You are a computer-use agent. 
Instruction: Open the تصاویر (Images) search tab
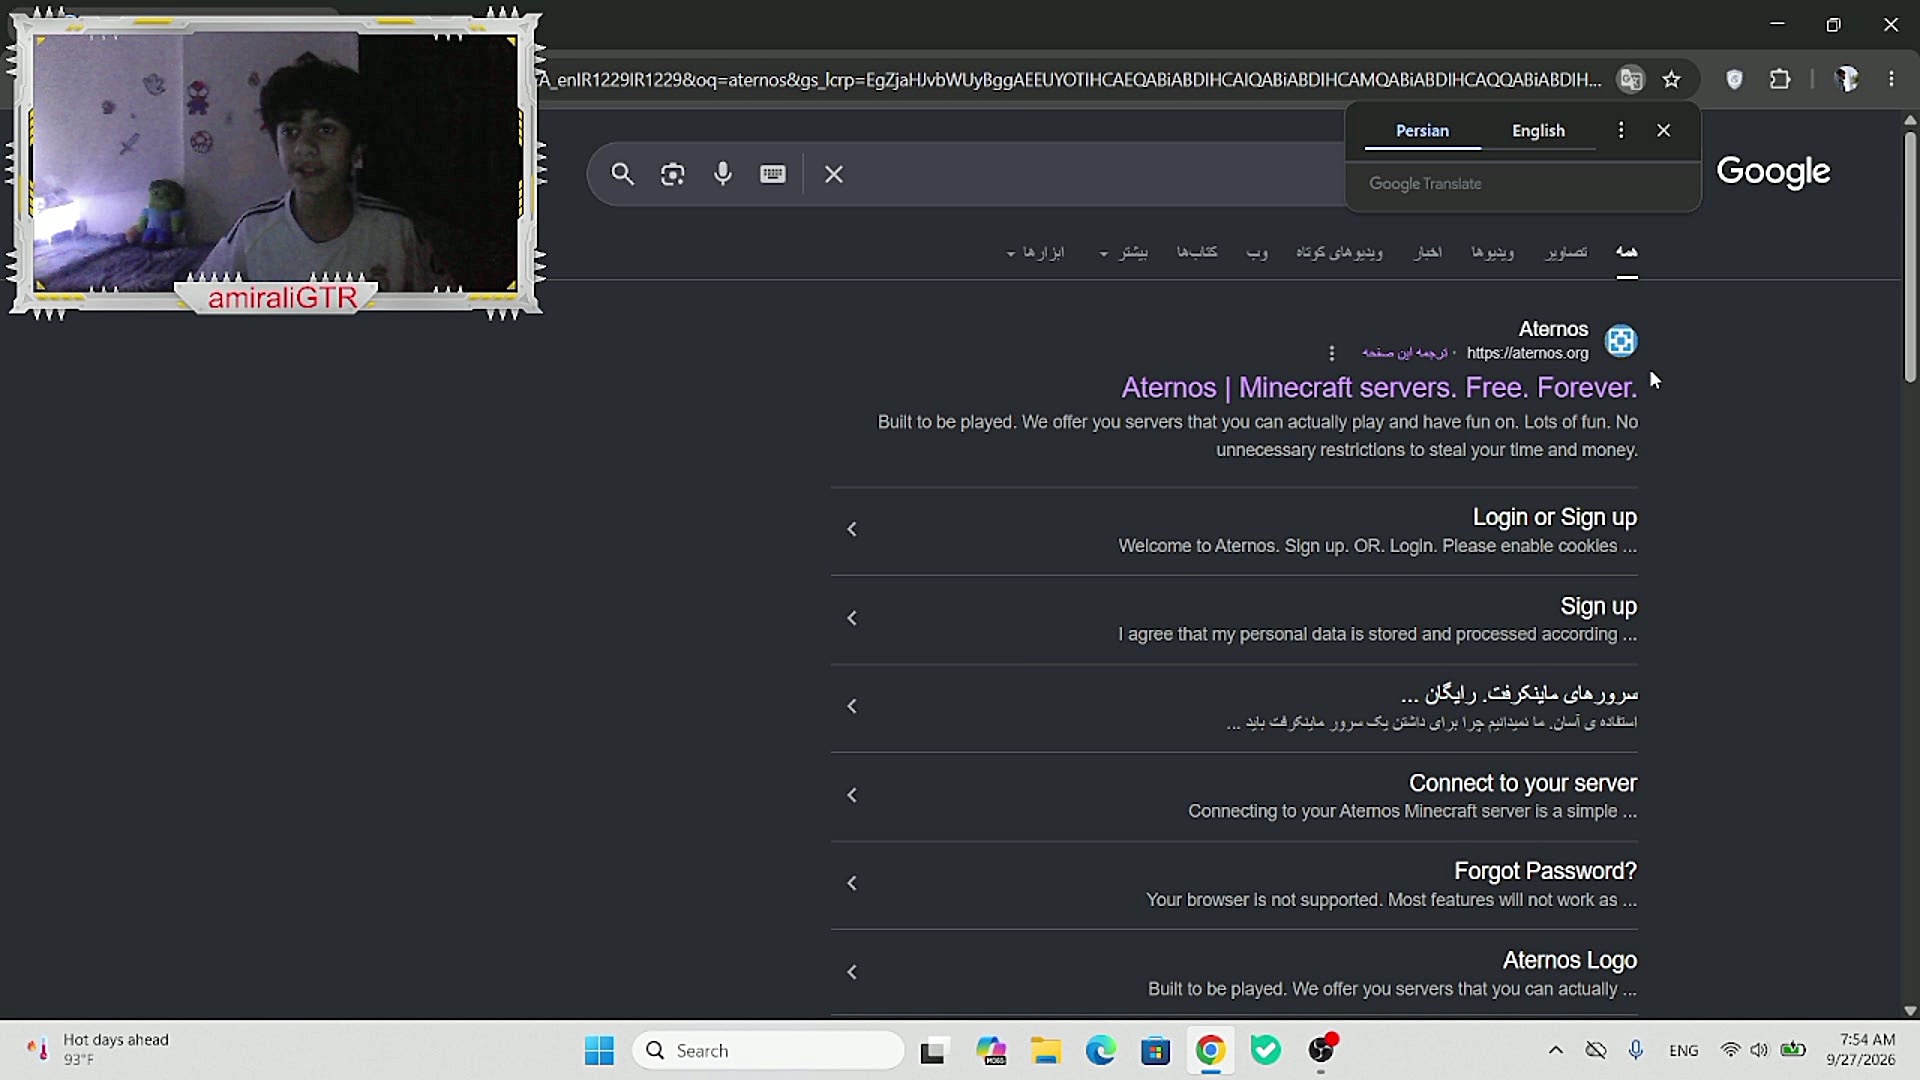click(x=1566, y=252)
